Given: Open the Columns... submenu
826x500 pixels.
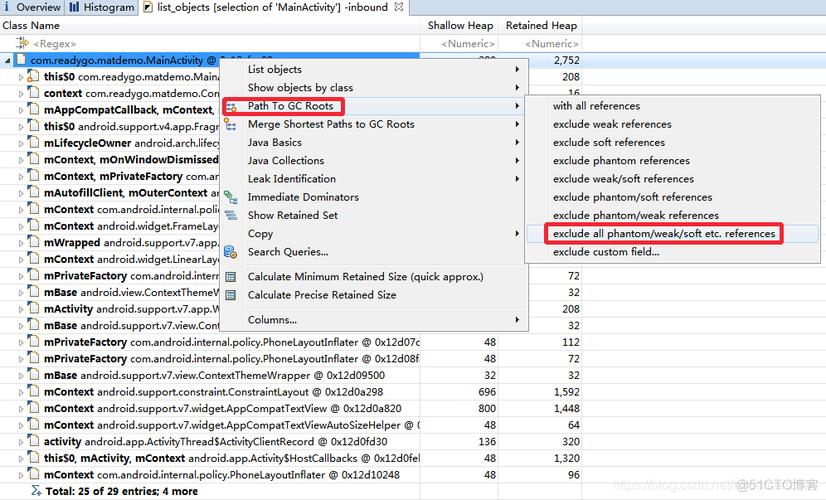Looking at the screenshot, I should click(x=373, y=320).
